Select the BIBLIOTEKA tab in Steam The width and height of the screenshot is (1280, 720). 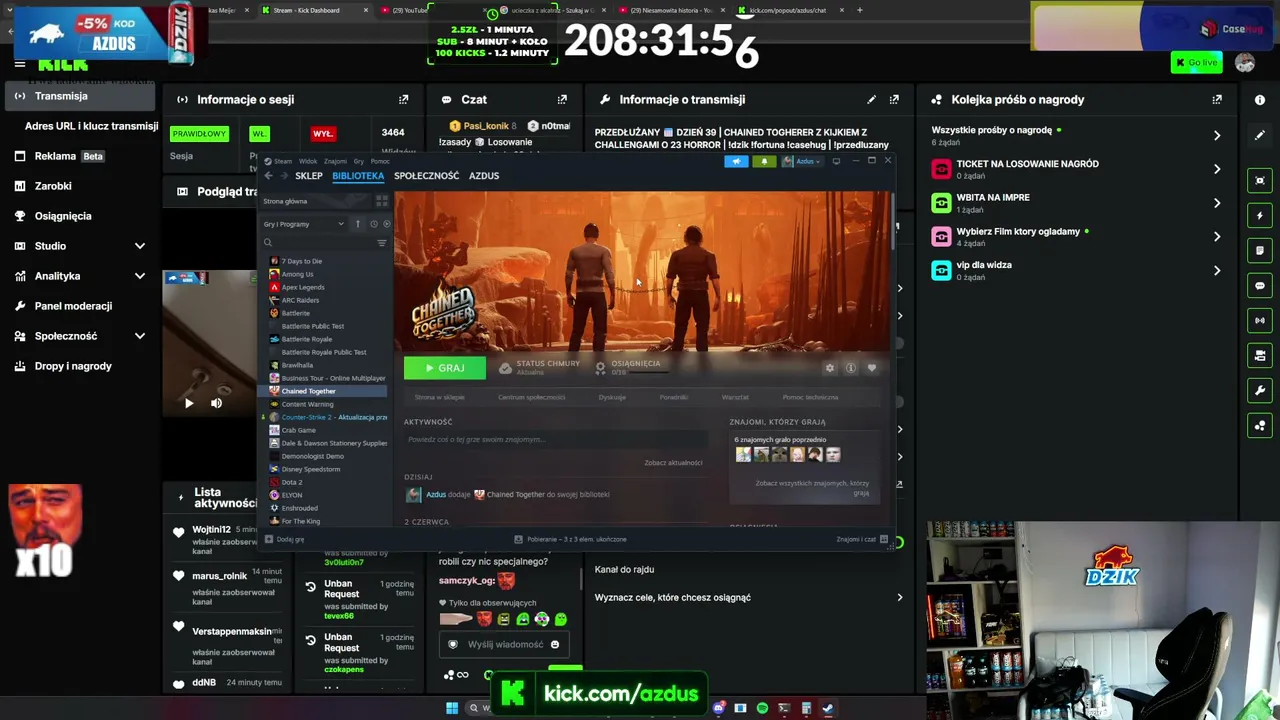tap(358, 176)
